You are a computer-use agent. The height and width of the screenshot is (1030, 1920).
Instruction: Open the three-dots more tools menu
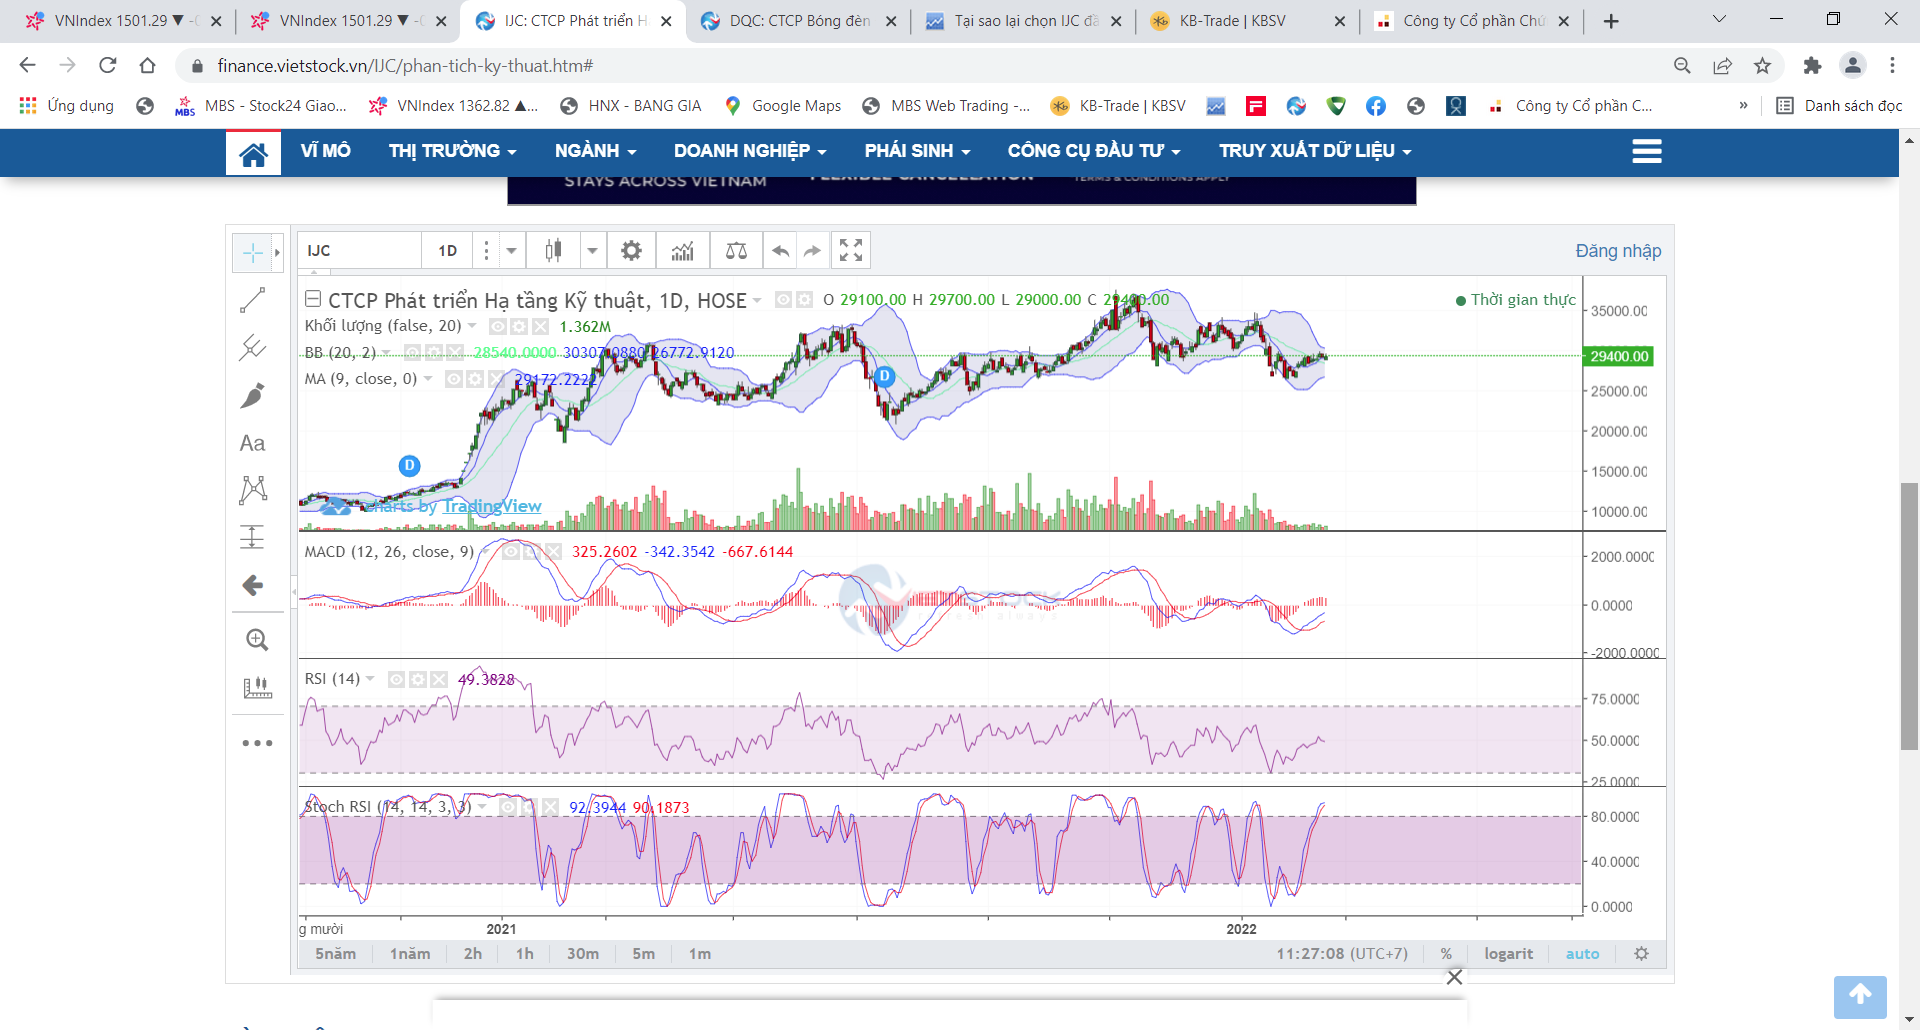257,743
